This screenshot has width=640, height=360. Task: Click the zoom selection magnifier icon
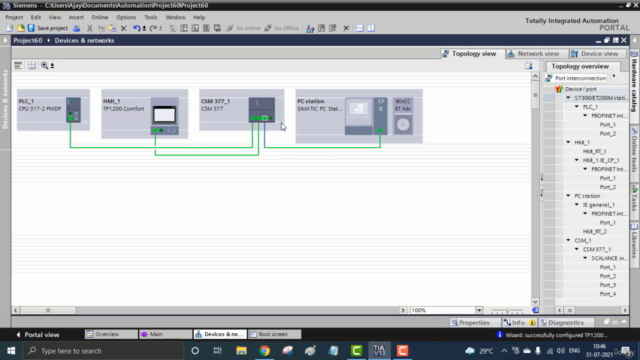coord(44,65)
